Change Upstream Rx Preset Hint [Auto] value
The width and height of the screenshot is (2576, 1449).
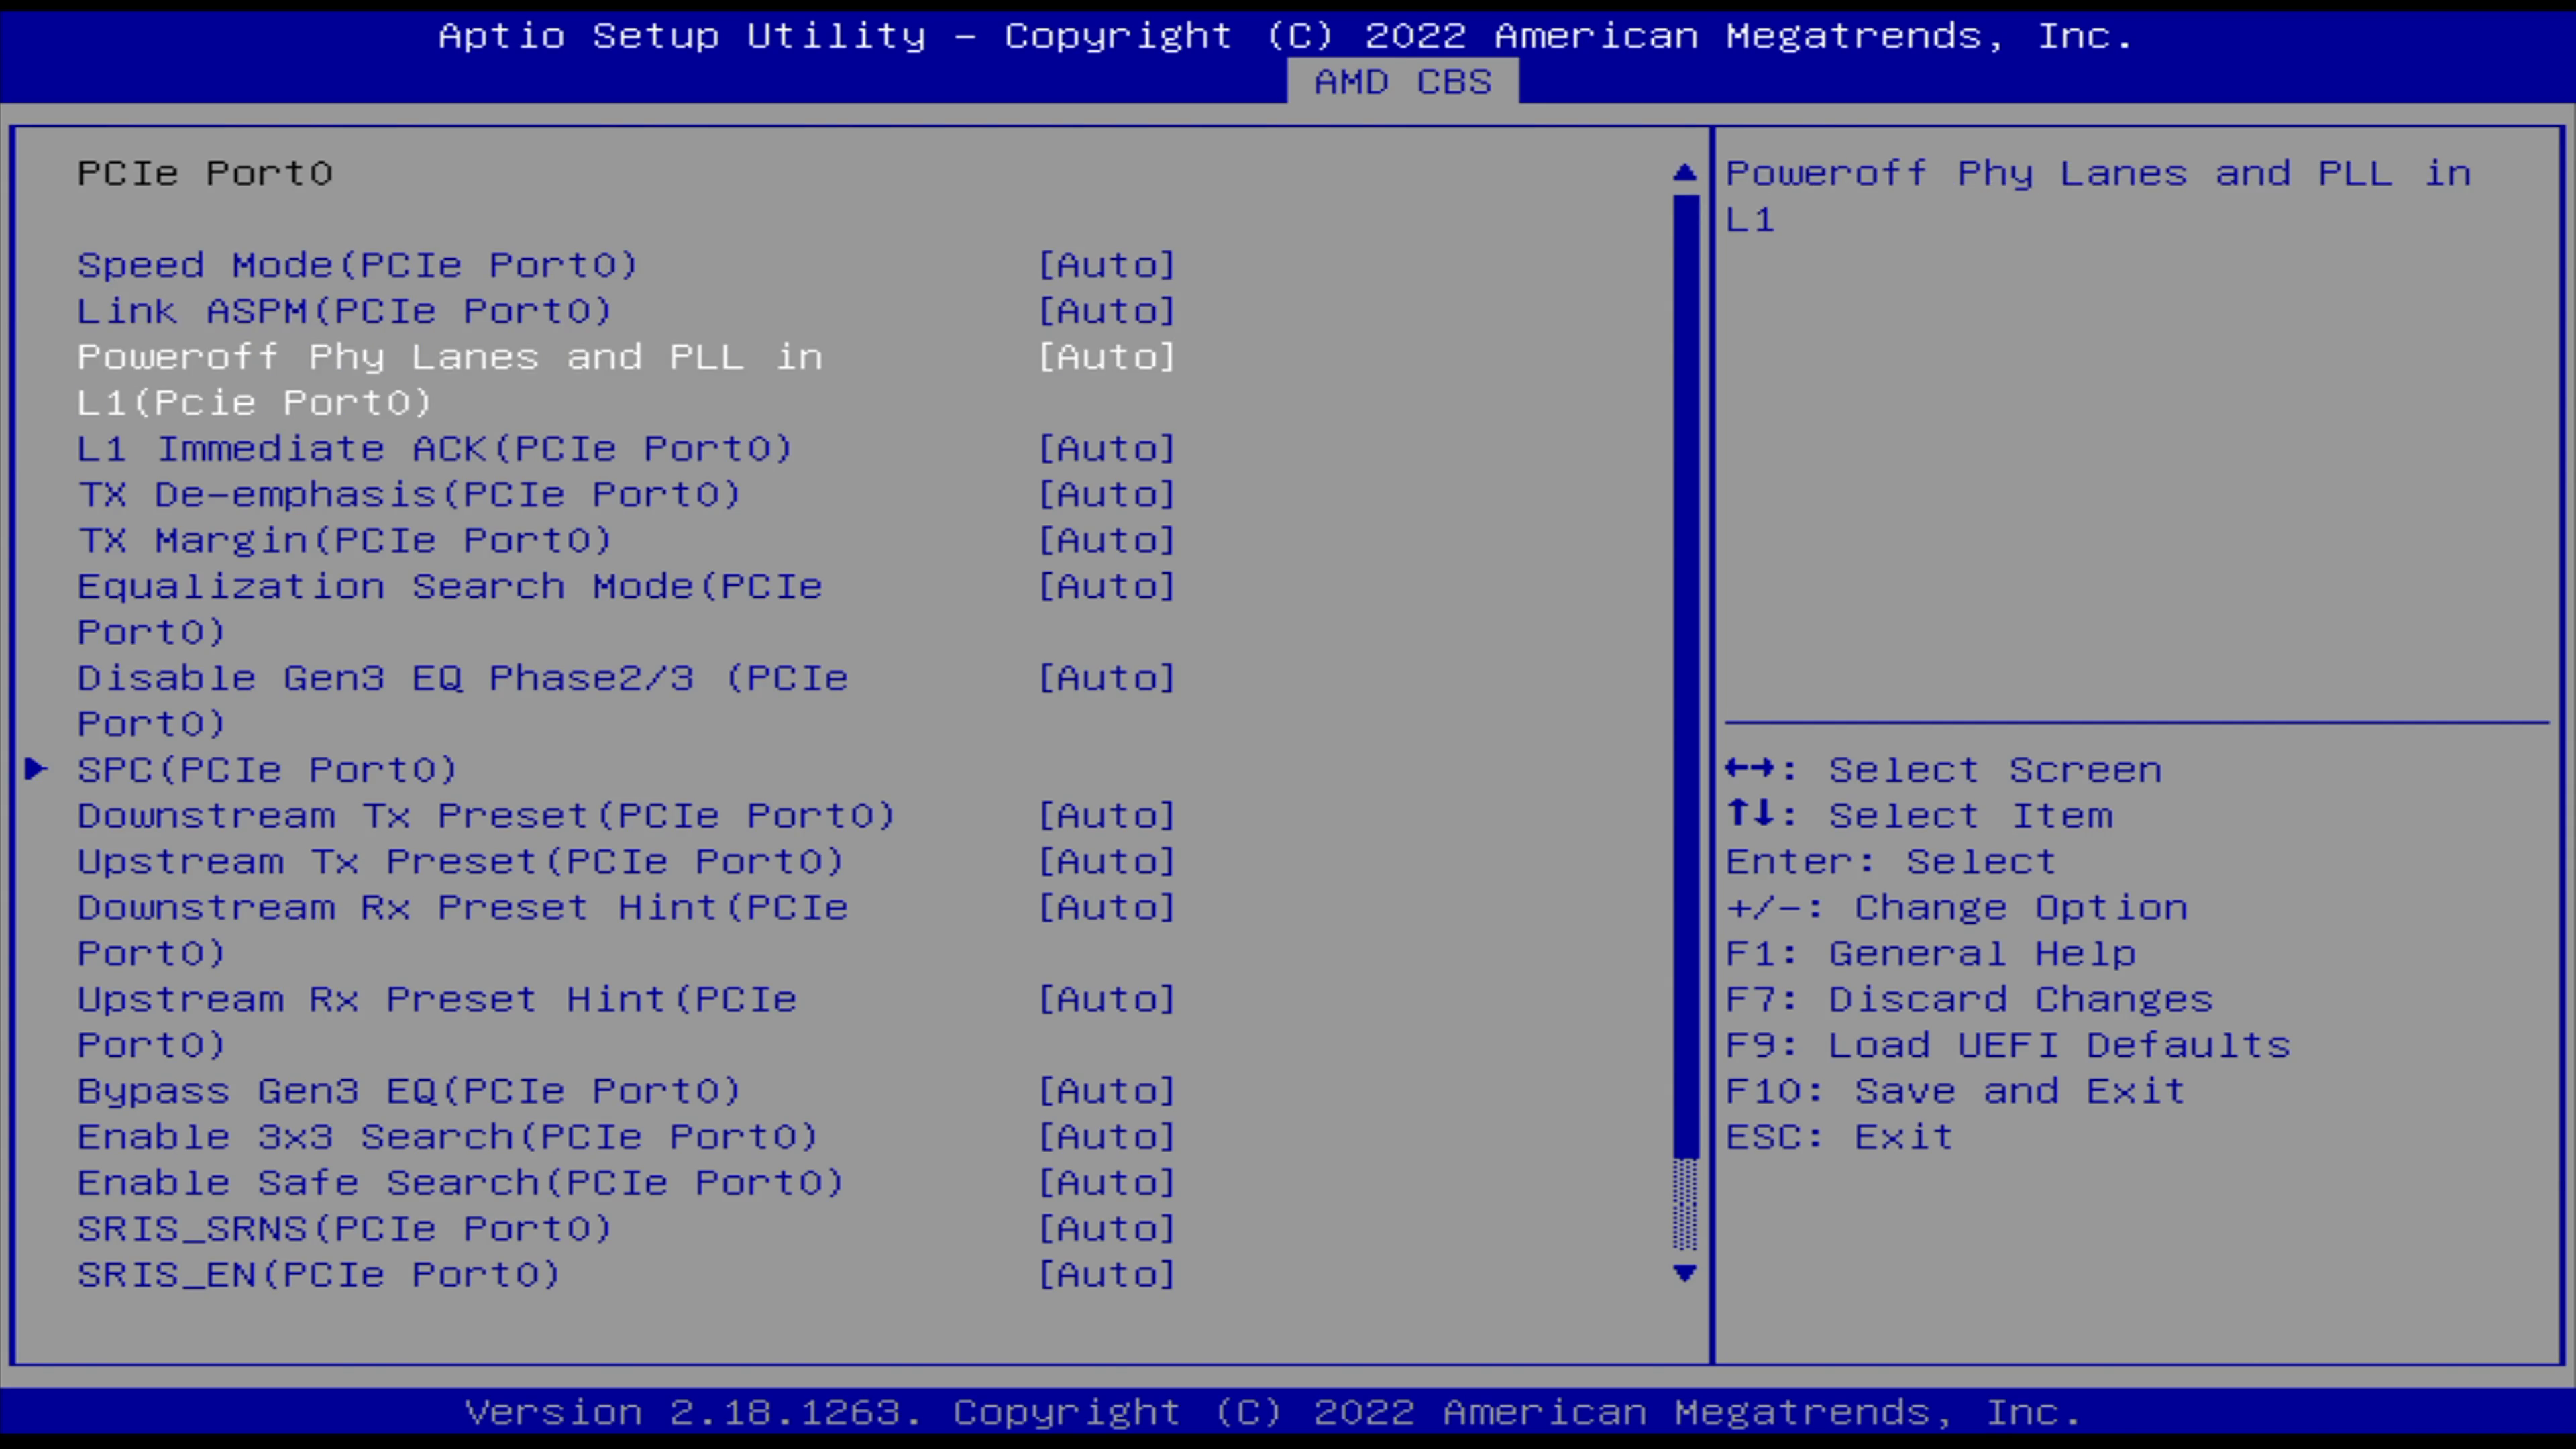coord(1106,1000)
